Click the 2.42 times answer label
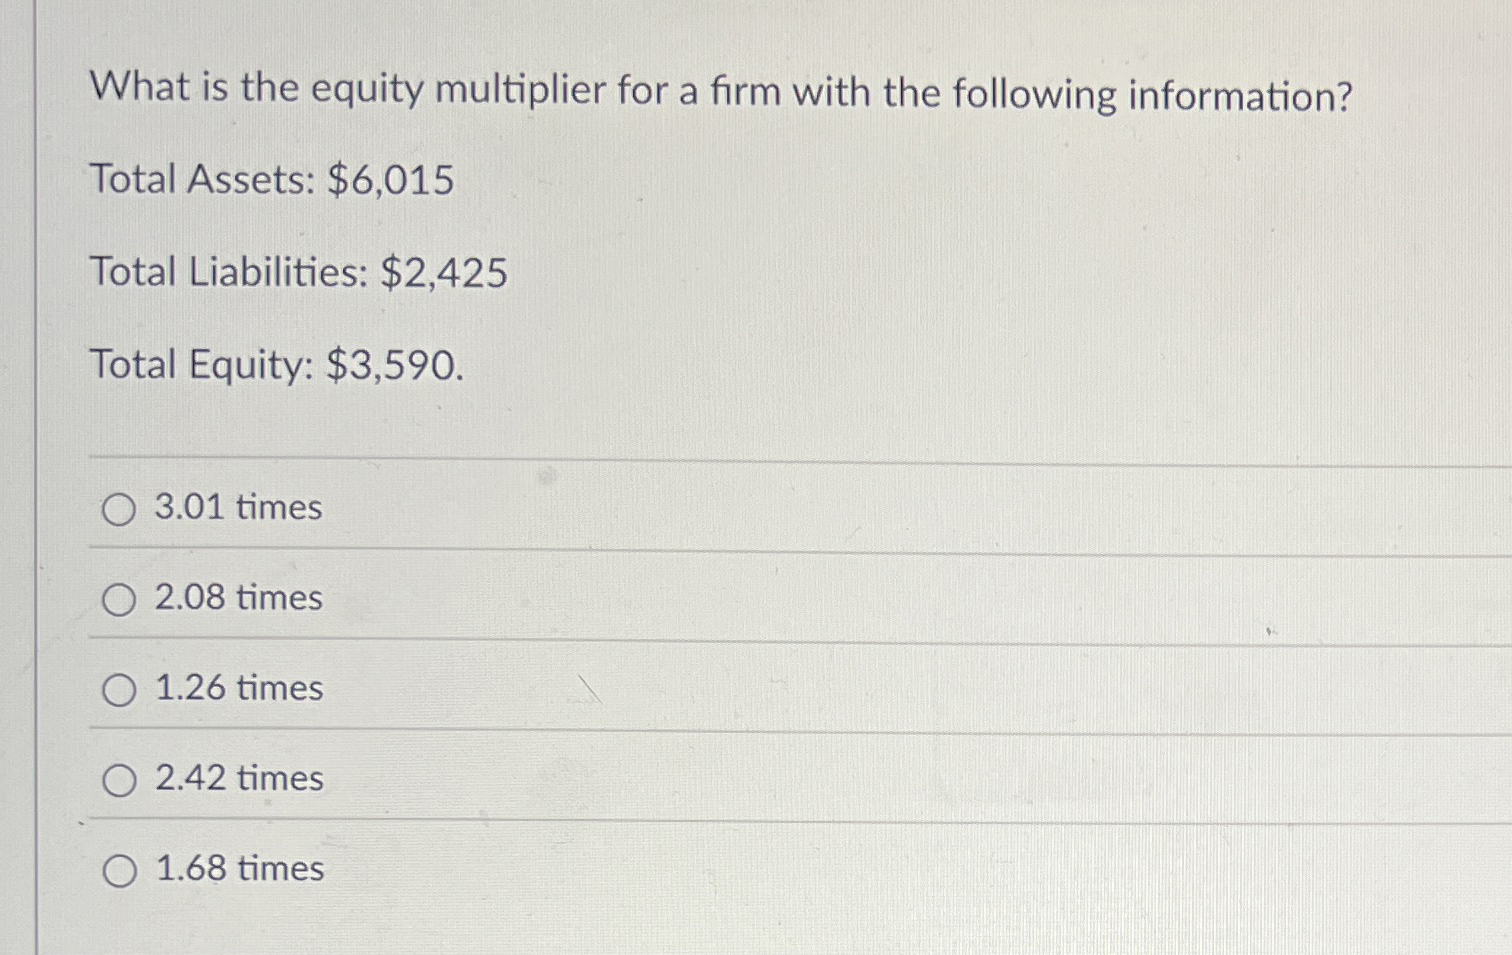Screen dimensions: 1512x955 (x=237, y=779)
